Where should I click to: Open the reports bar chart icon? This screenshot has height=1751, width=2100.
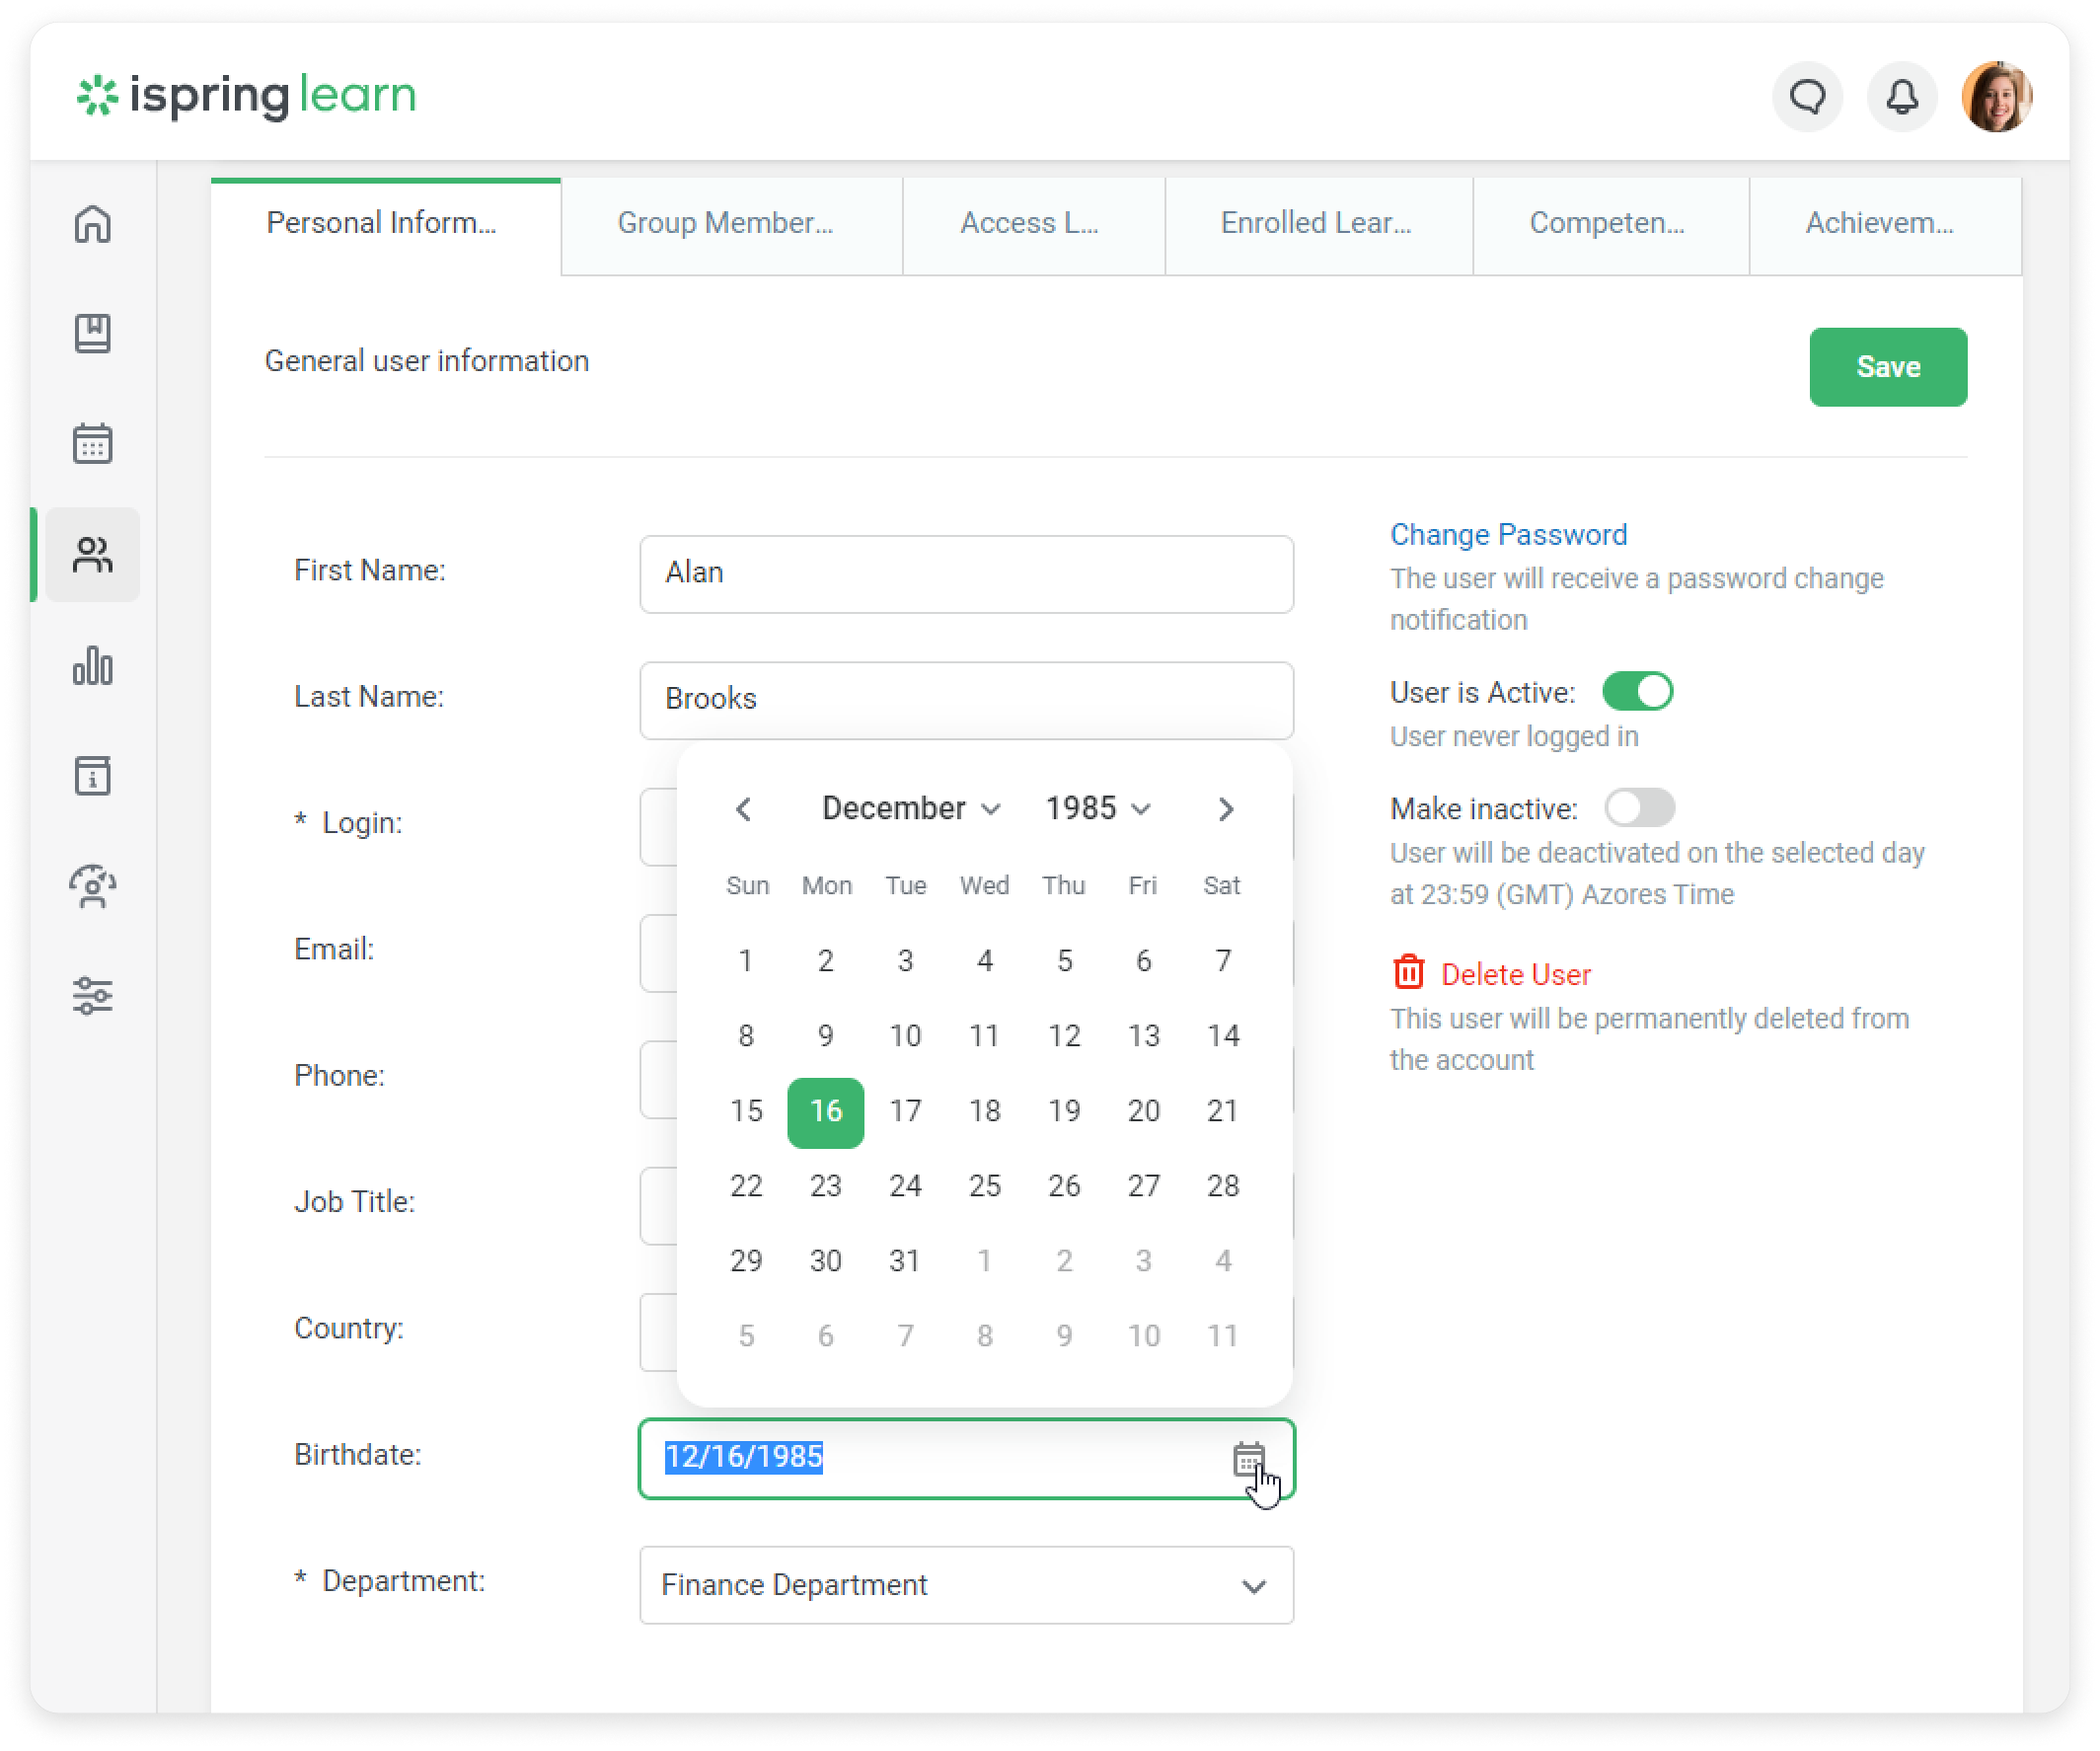click(92, 666)
